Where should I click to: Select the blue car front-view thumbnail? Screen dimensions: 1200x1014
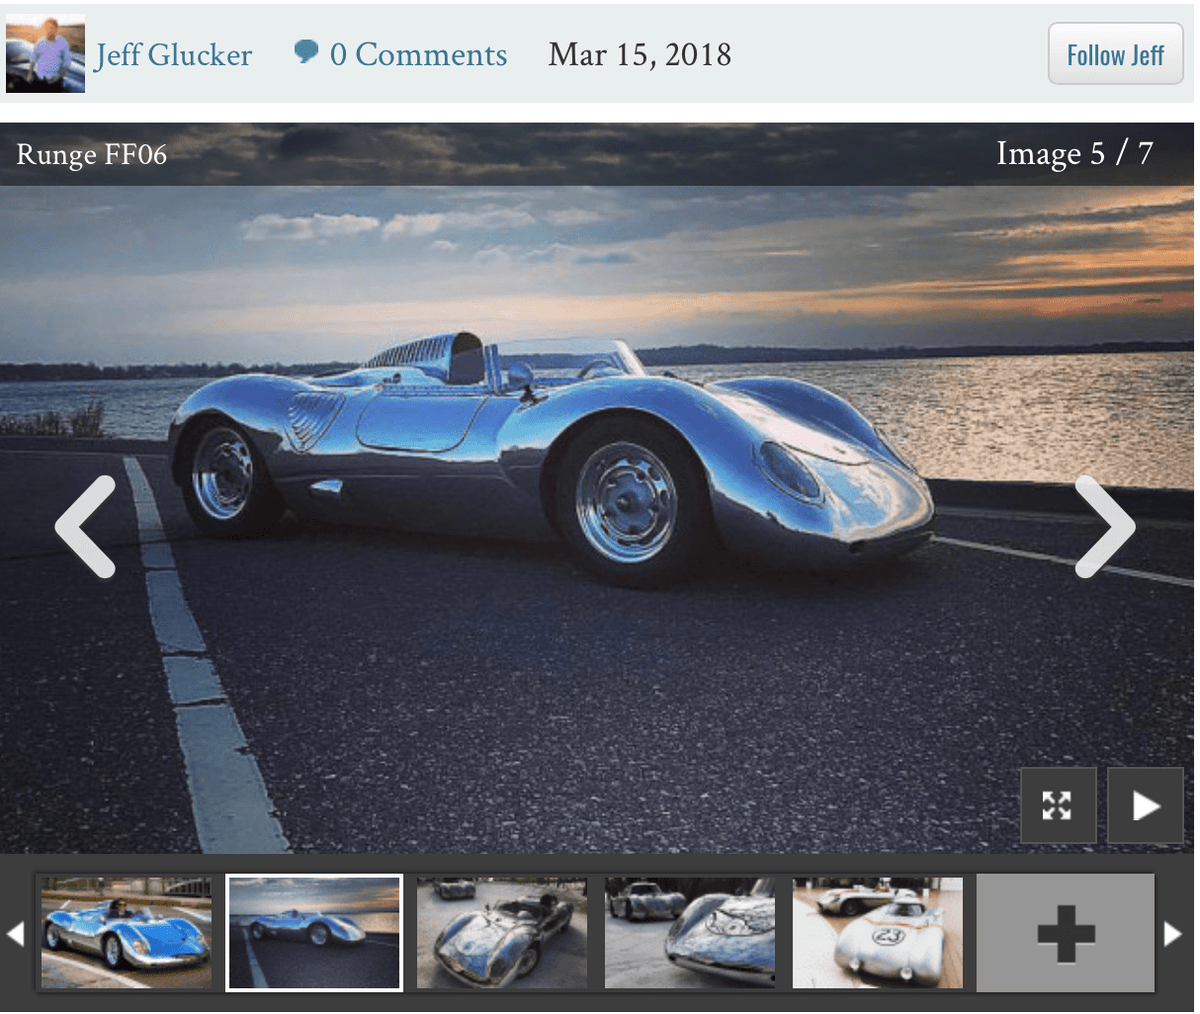click(126, 932)
